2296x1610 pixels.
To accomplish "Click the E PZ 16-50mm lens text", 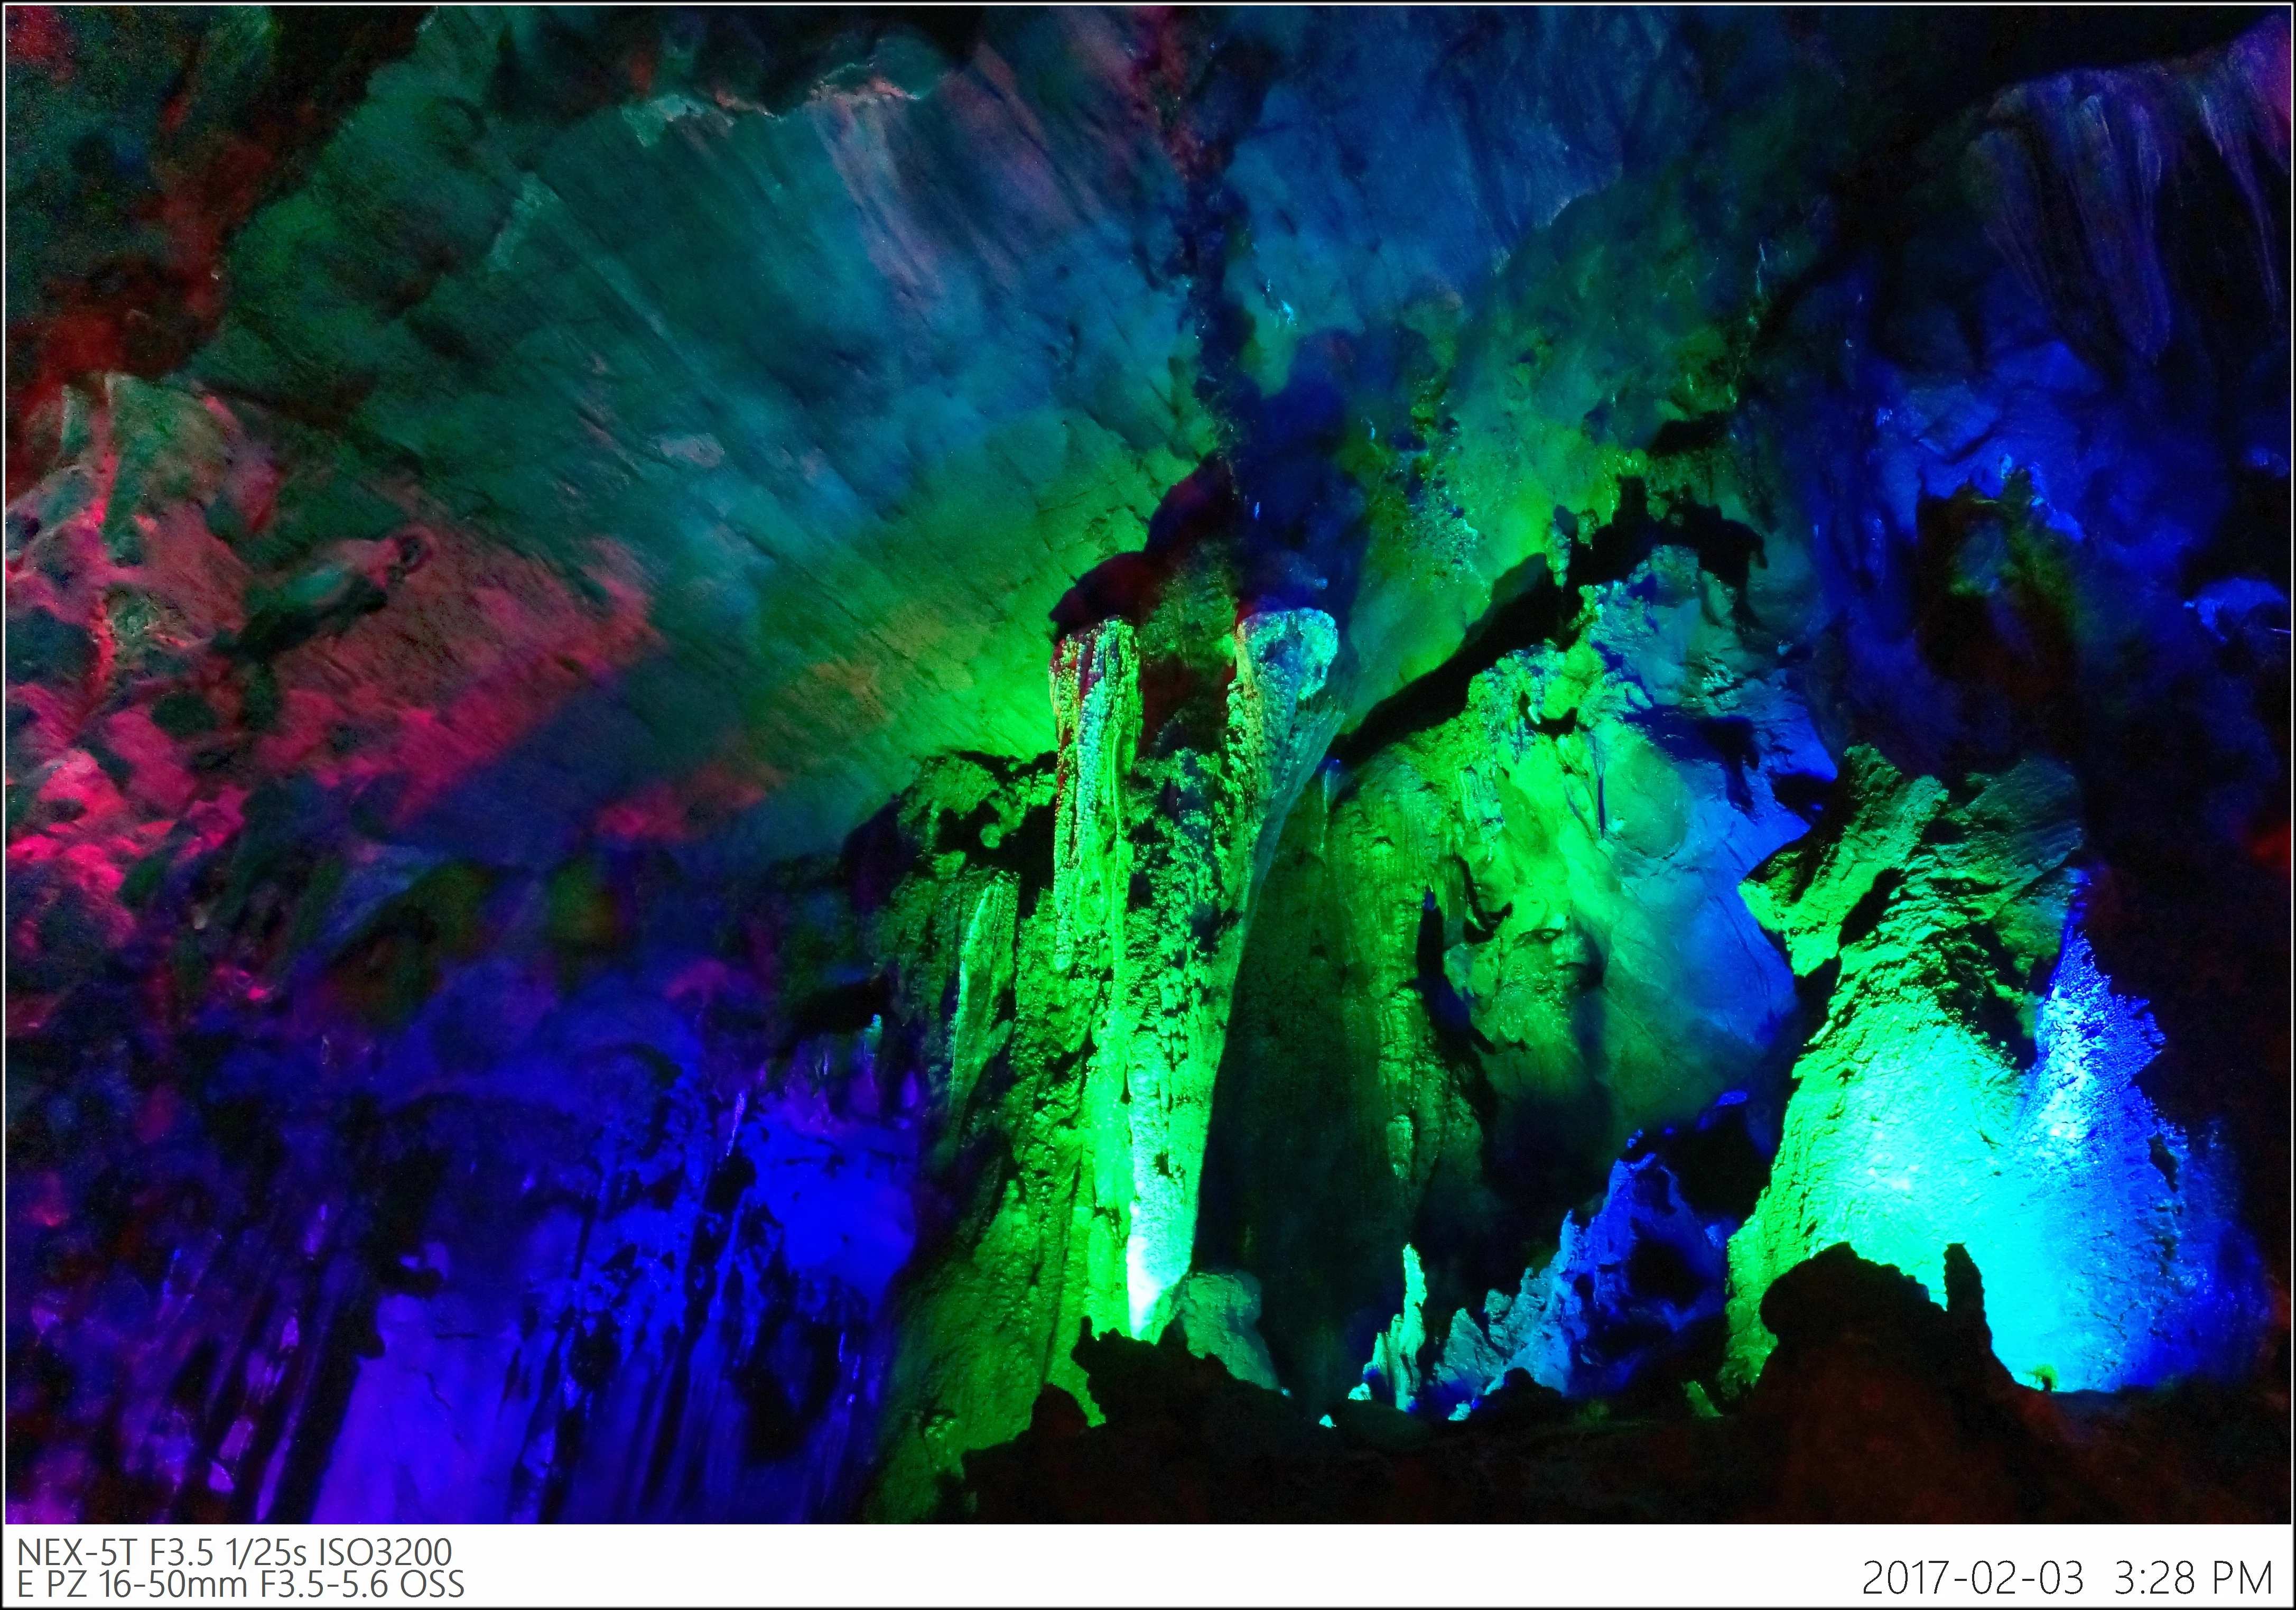I will click(x=133, y=1584).
